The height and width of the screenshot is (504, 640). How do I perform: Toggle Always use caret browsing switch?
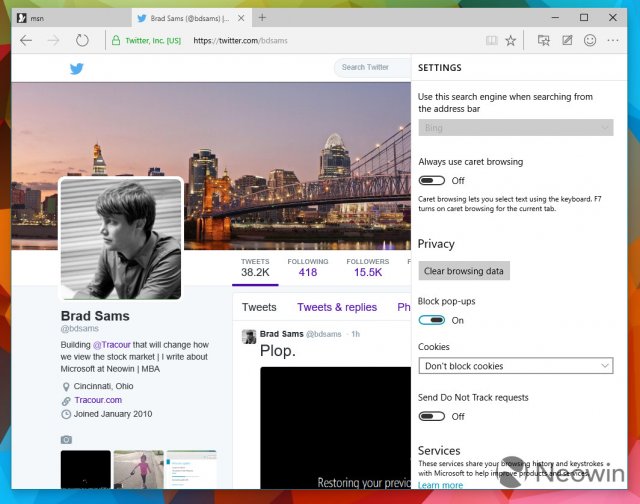pos(431,180)
